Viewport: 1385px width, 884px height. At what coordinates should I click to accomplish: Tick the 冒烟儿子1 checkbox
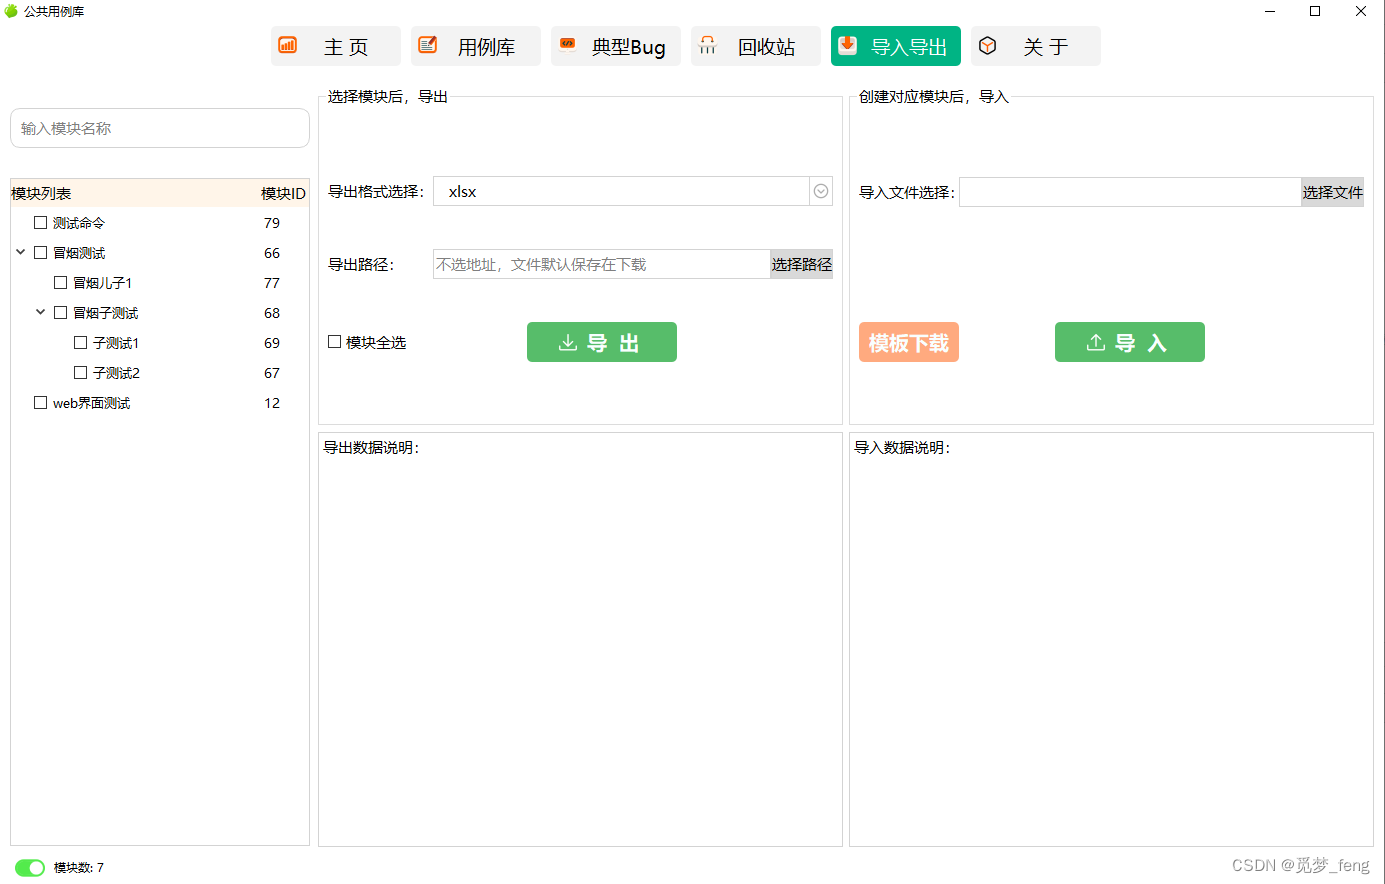click(61, 283)
